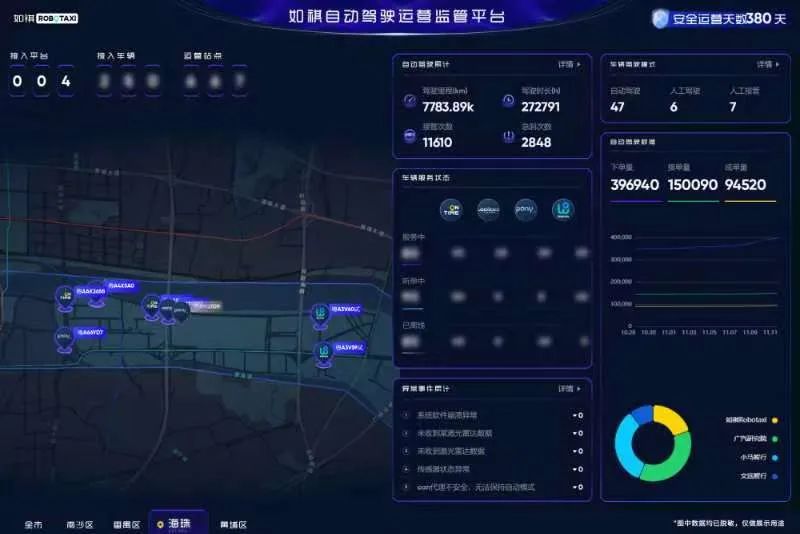Click the green segment of the donut chart

672,464
